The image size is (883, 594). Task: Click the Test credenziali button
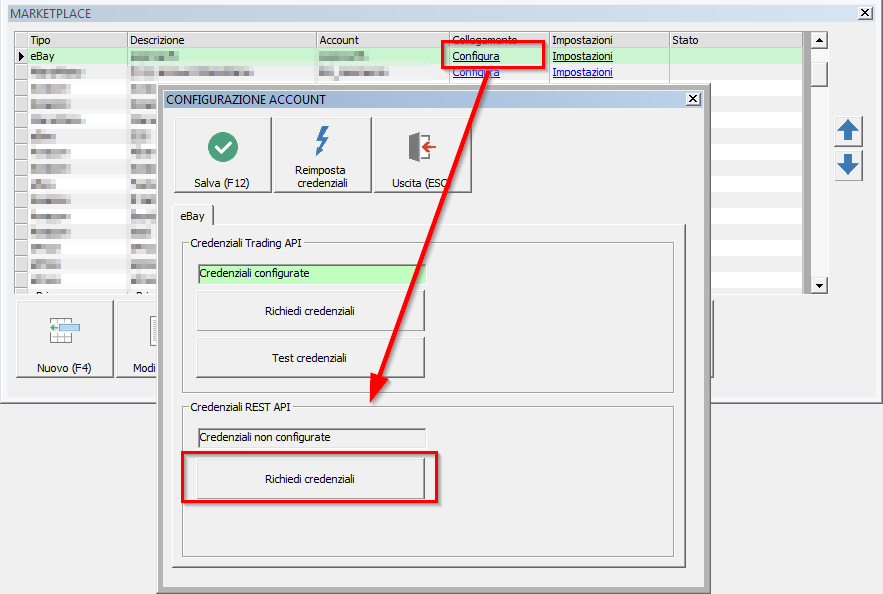coord(310,358)
